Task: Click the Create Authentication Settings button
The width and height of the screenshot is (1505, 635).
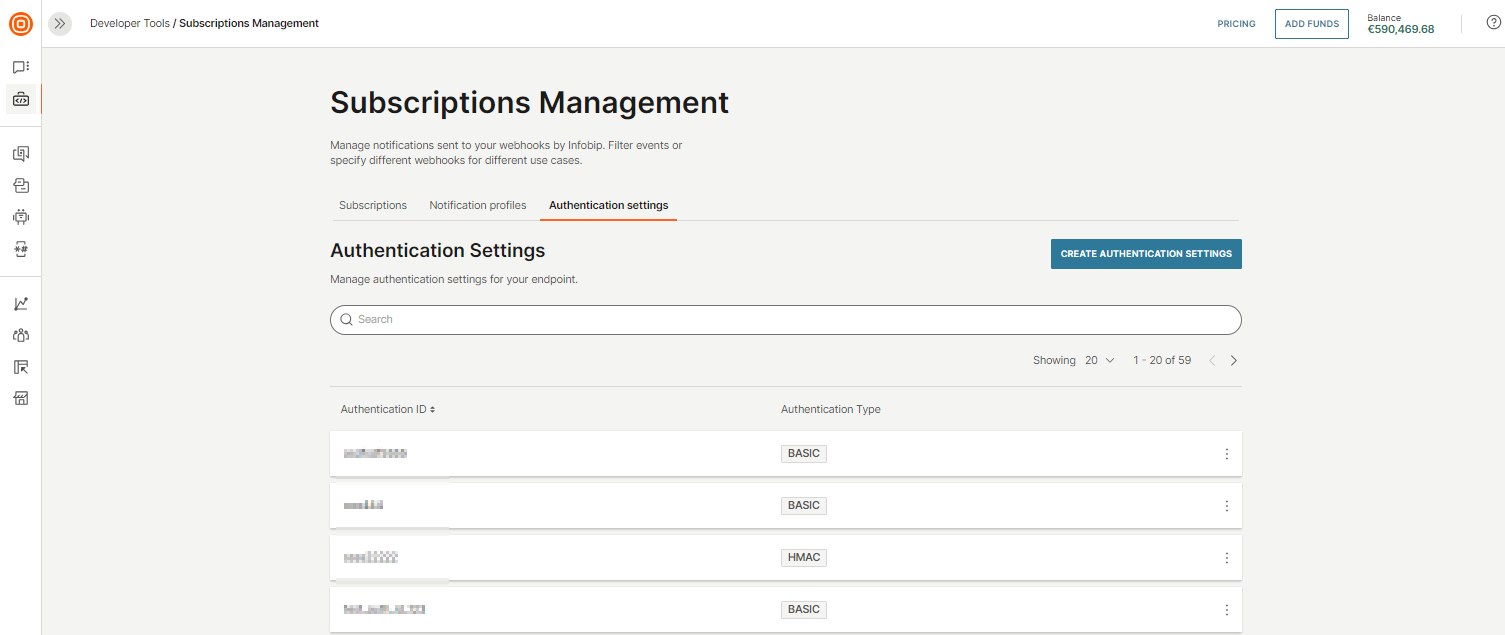Action: [1145, 254]
